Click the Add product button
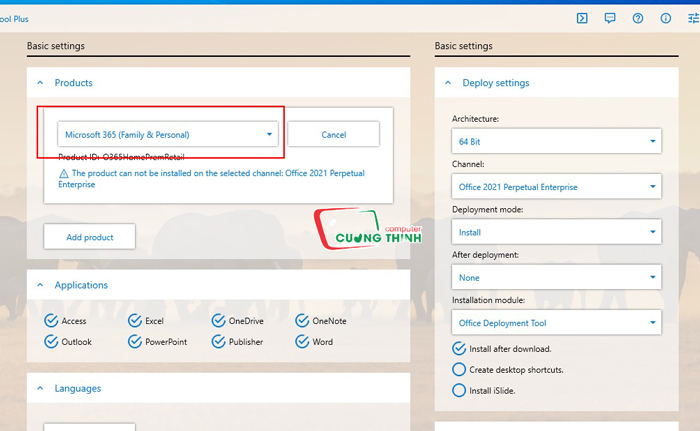The height and width of the screenshot is (431, 700). [89, 237]
